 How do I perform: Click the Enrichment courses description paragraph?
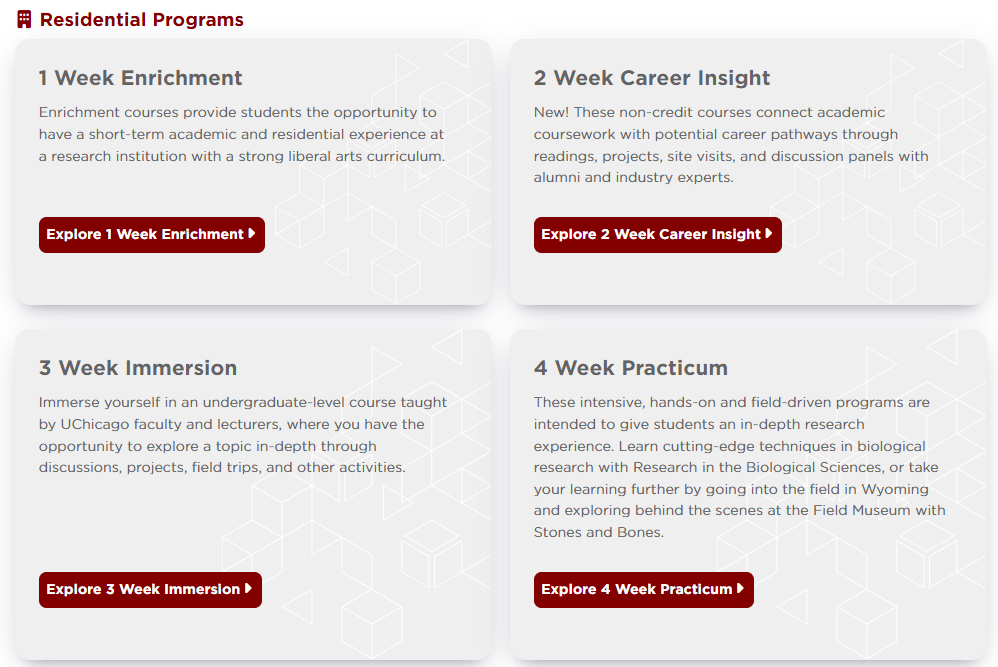tap(242, 134)
